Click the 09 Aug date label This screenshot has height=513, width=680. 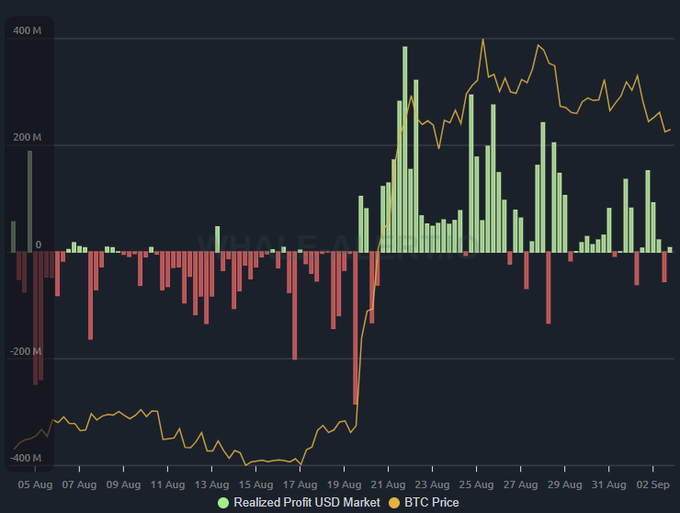[124, 485]
